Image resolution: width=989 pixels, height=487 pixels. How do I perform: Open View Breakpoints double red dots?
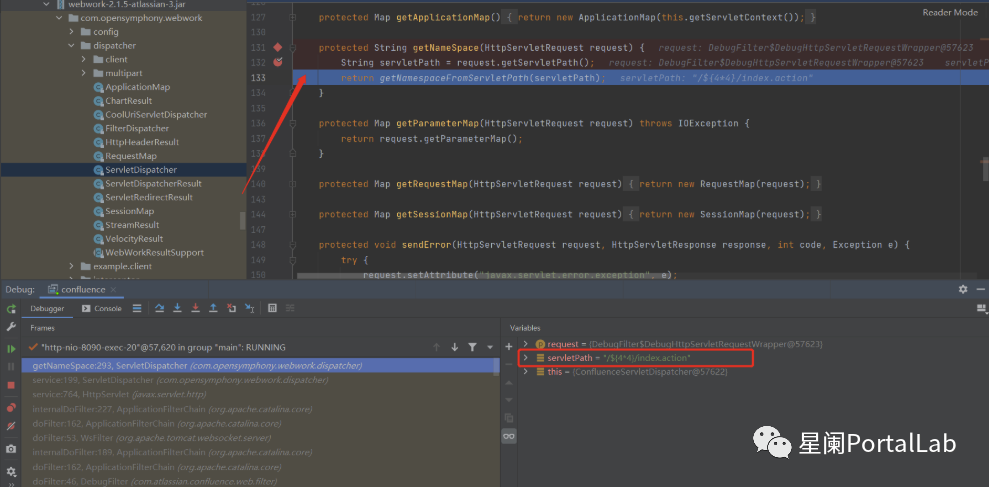11,408
